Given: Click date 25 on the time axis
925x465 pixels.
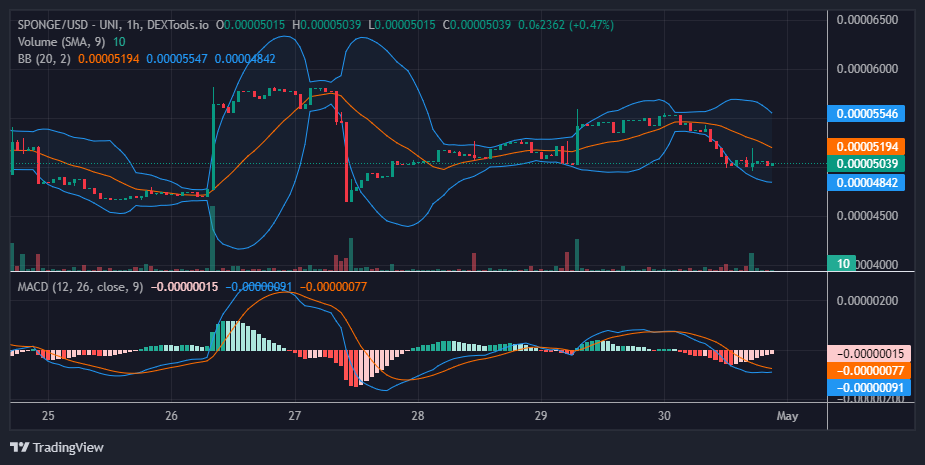Looking at the screenshot, I should point(48,416).
